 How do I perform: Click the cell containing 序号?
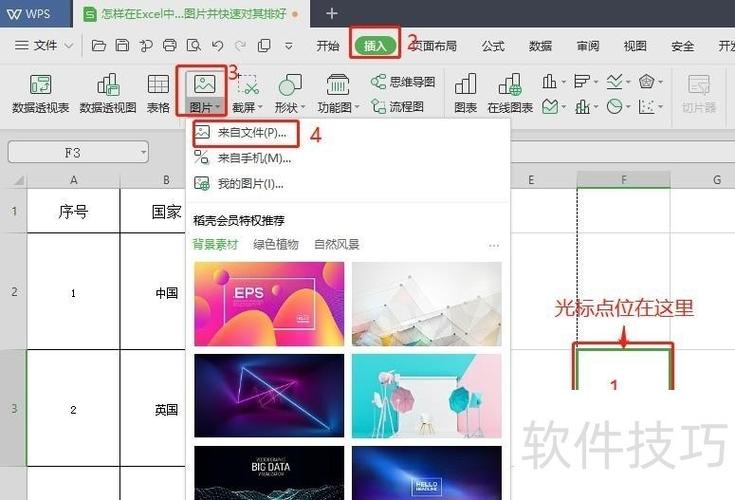coord(74,211)
